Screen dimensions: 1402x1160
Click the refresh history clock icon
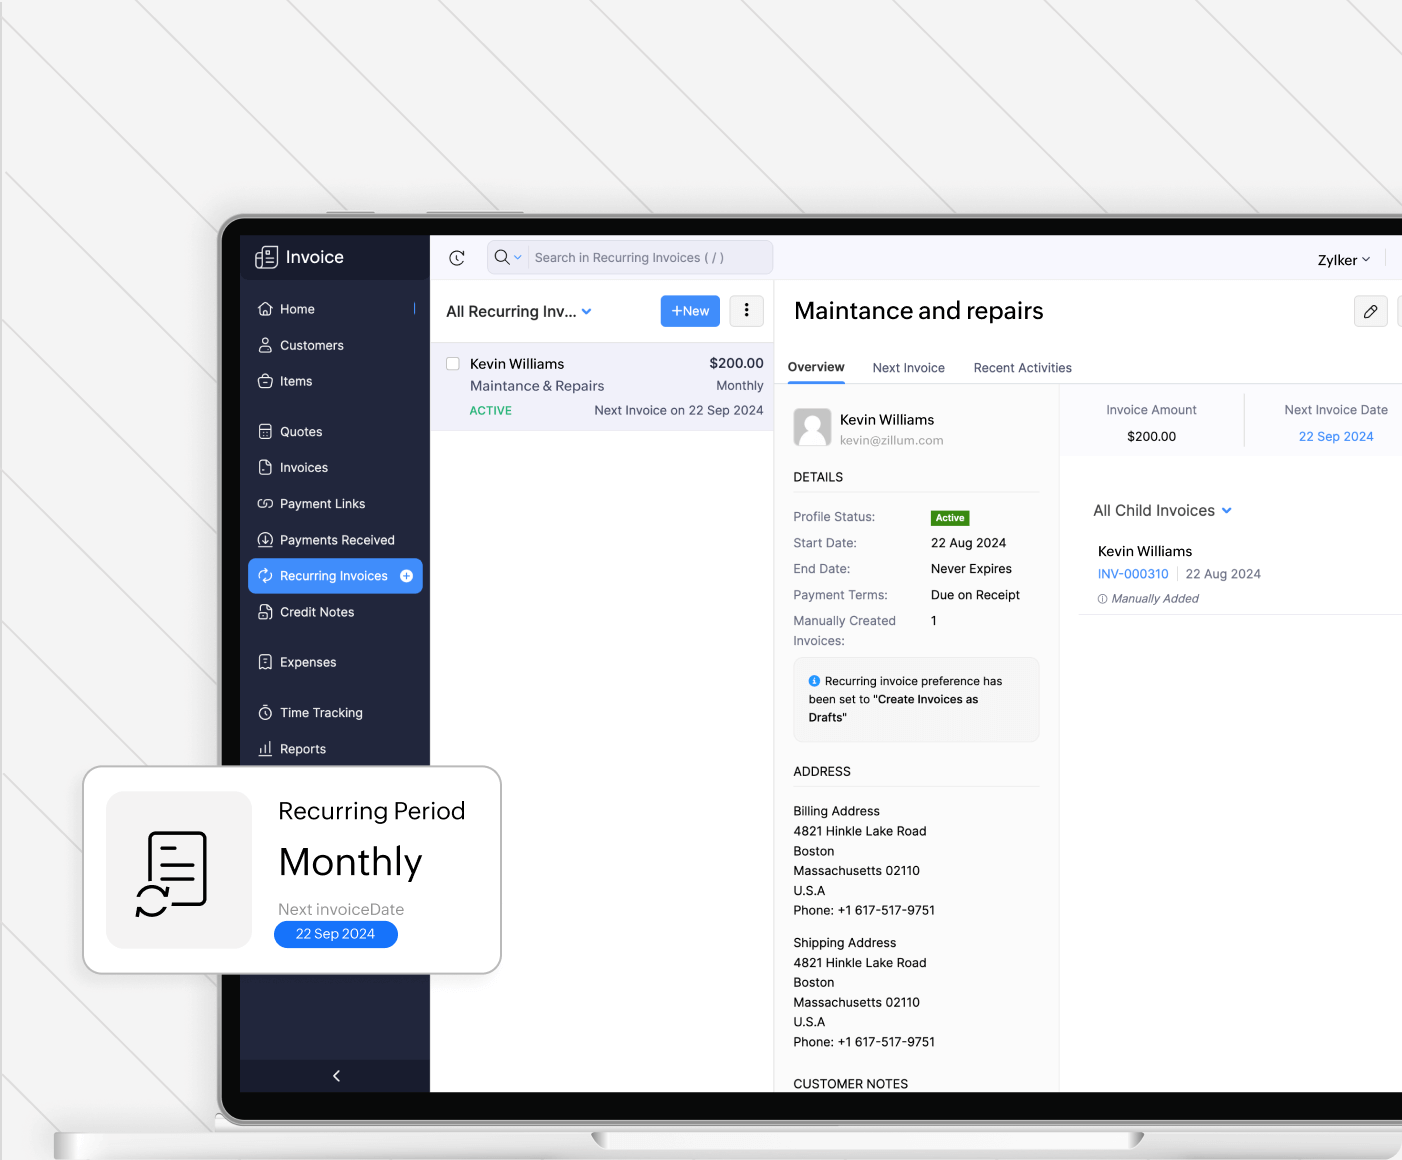tap(457, 258)
